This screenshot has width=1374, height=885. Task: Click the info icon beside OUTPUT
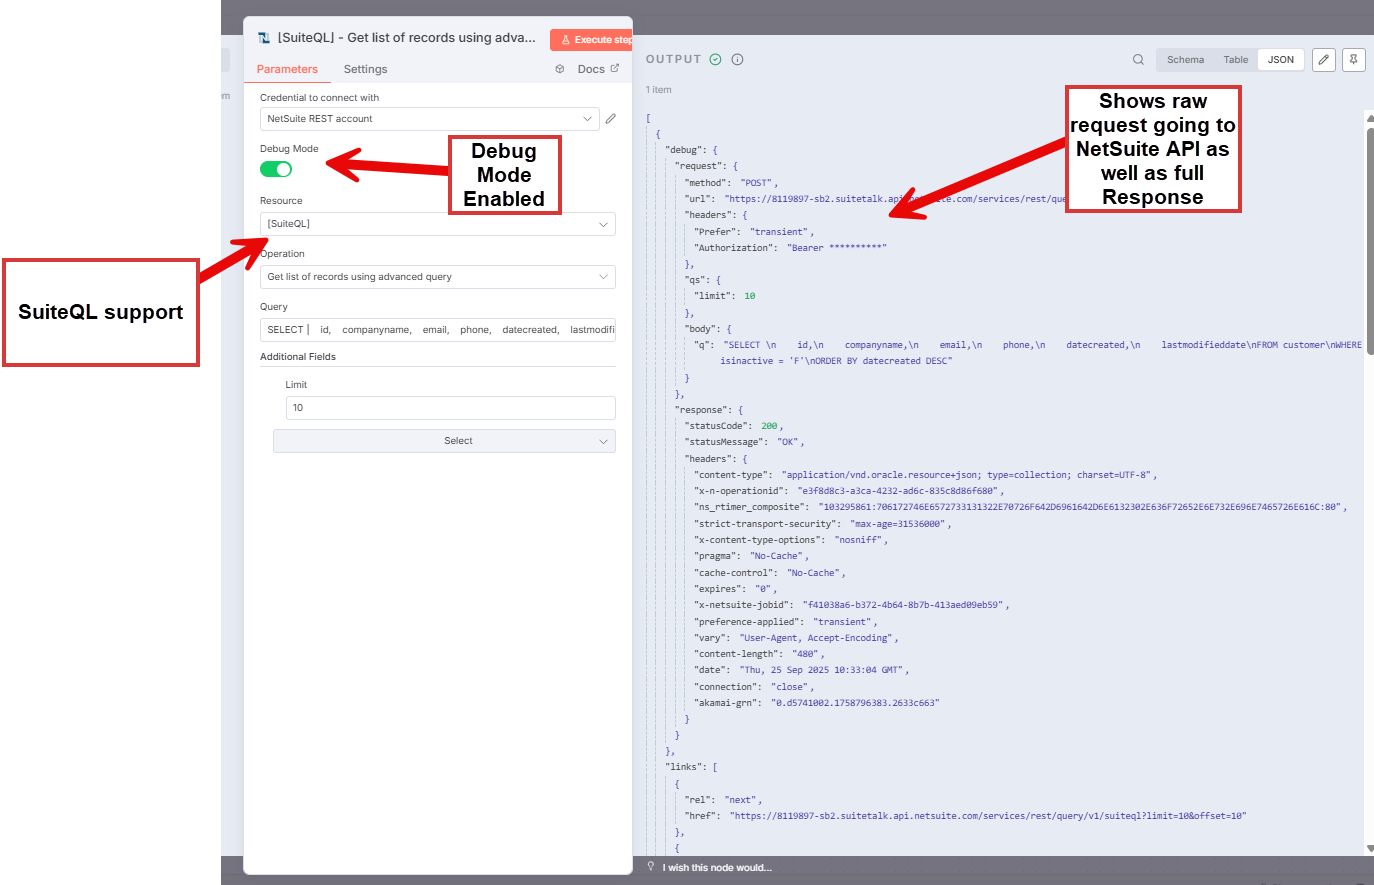(x=737, y=59)
